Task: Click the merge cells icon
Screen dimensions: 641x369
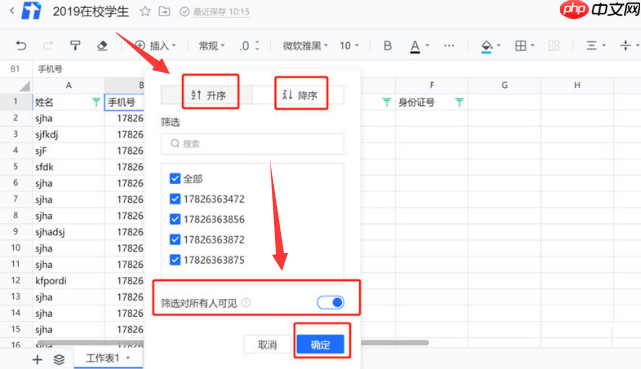Action: [x=554, y=45]
